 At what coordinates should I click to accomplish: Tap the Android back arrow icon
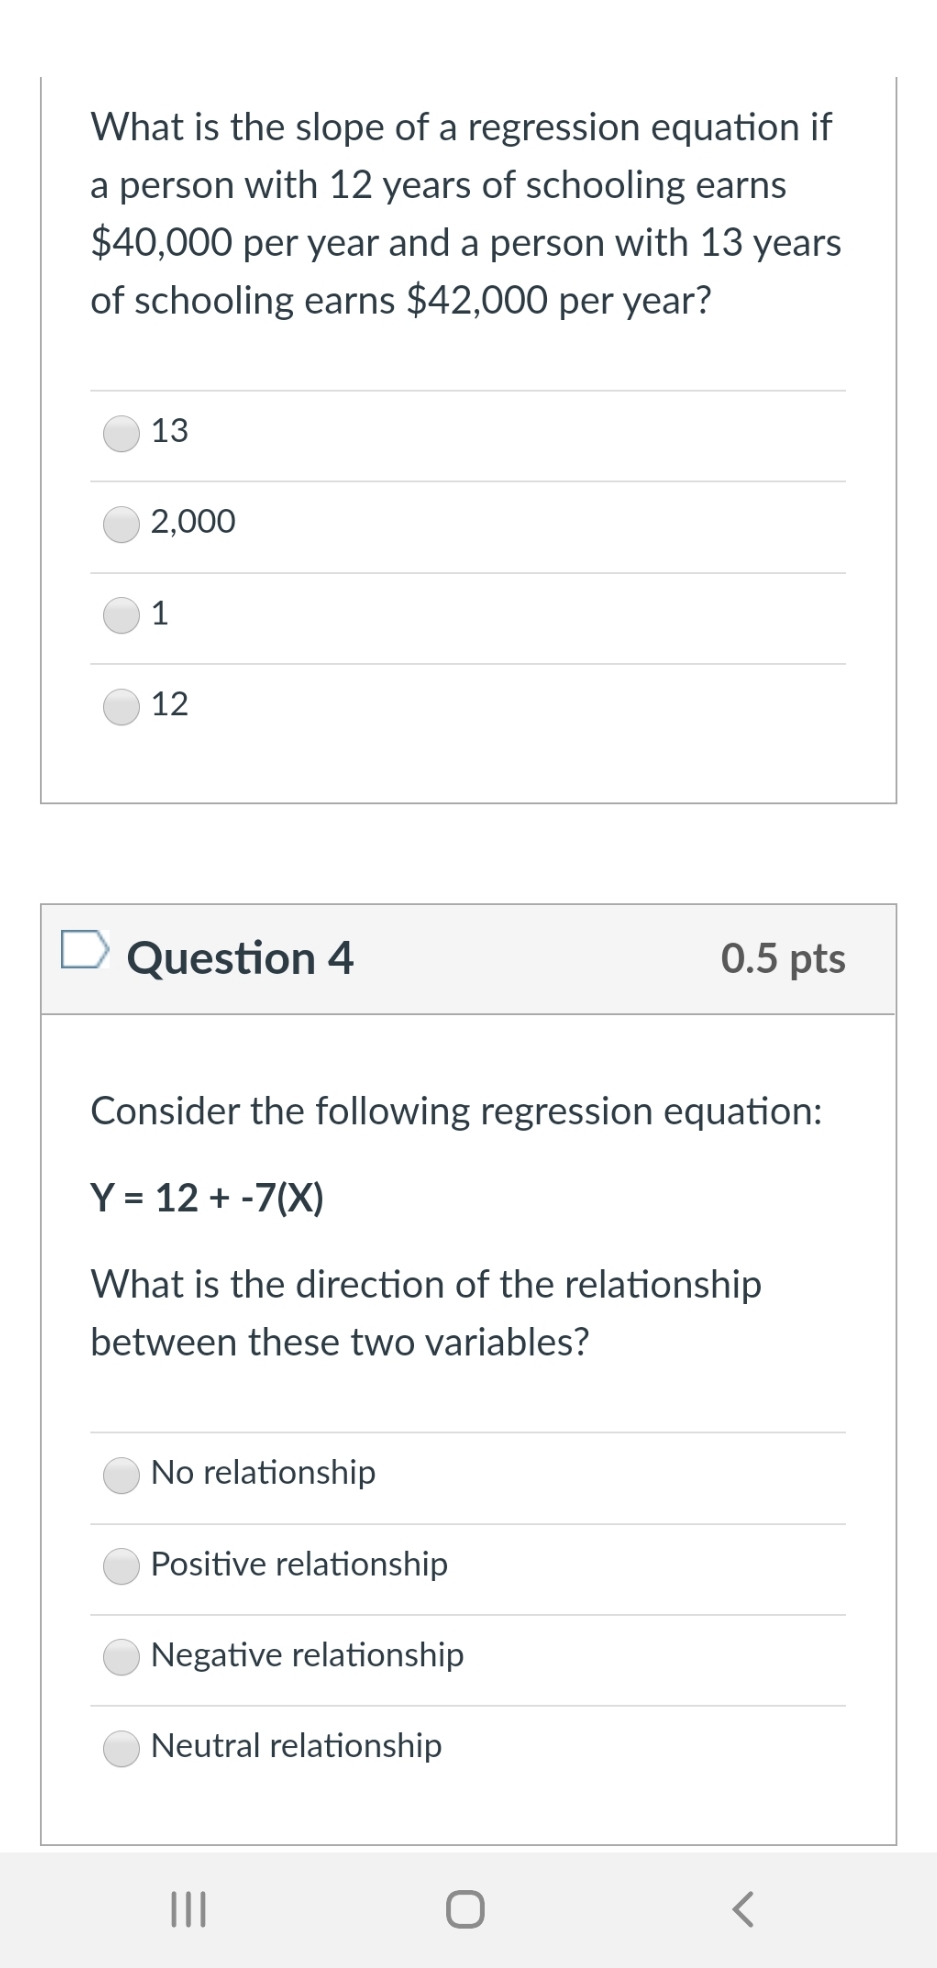(x=742, y=1910)
